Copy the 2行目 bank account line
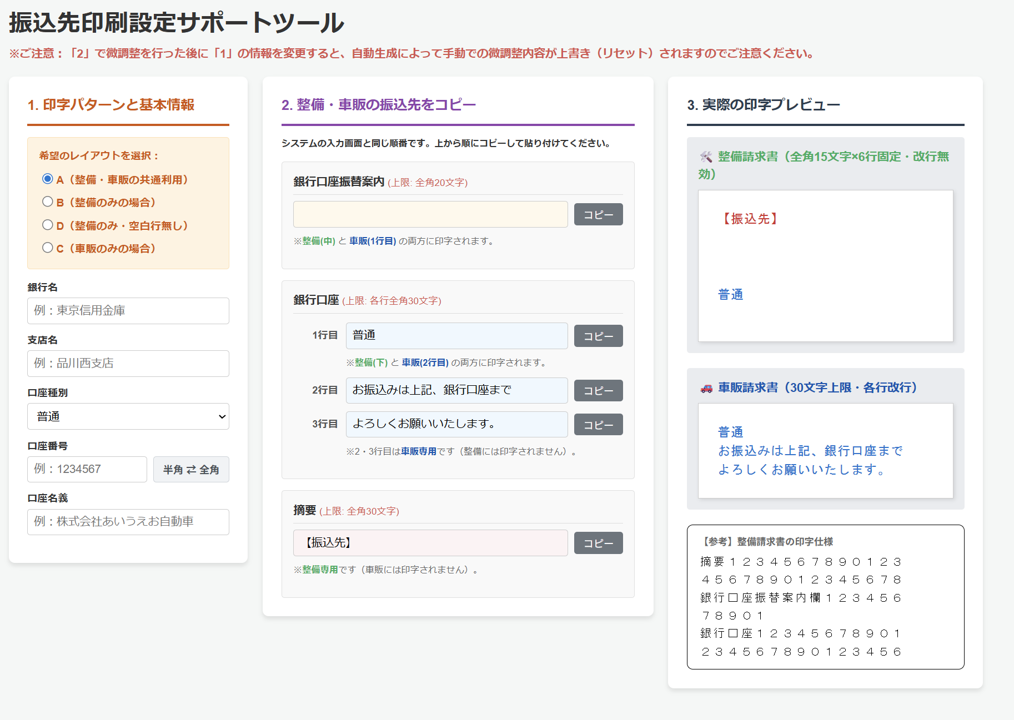Screen dimensions: 1014x720 pyautogui.click(x=598, y=390)
